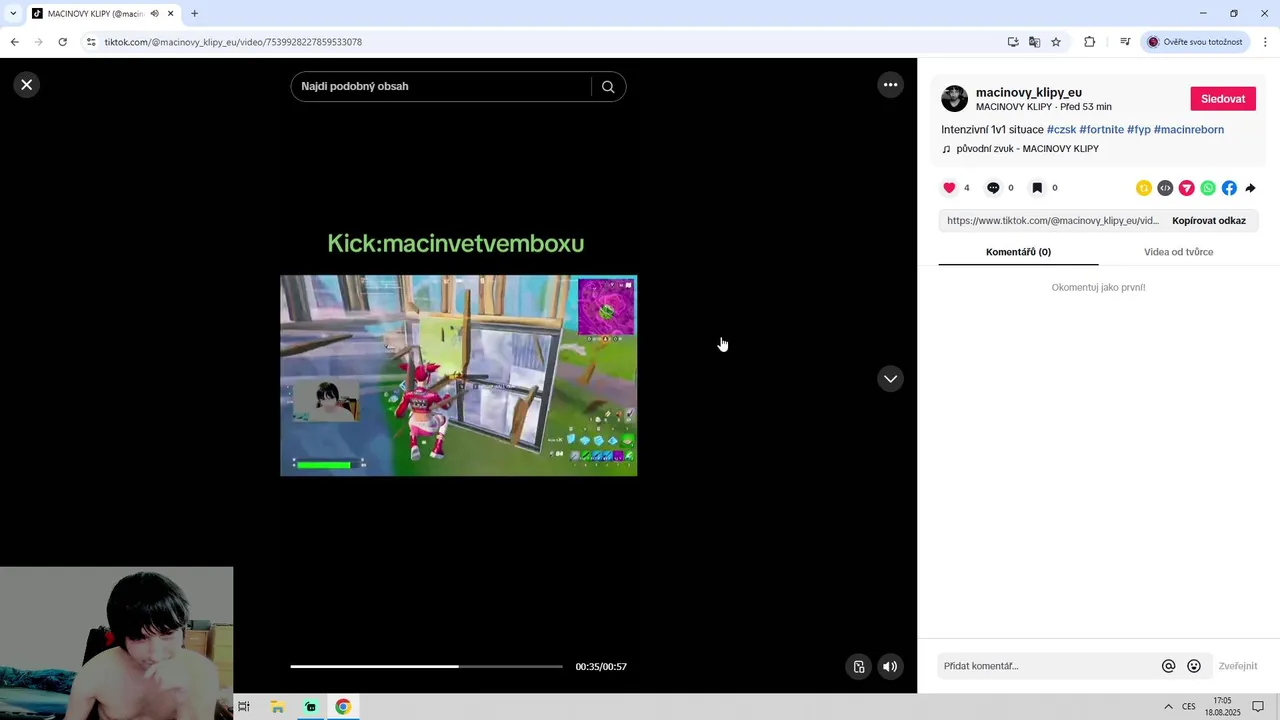Like the video with the heart icon
The height and width of the screenshot is (720, 1280).
(x=949, y=188)
